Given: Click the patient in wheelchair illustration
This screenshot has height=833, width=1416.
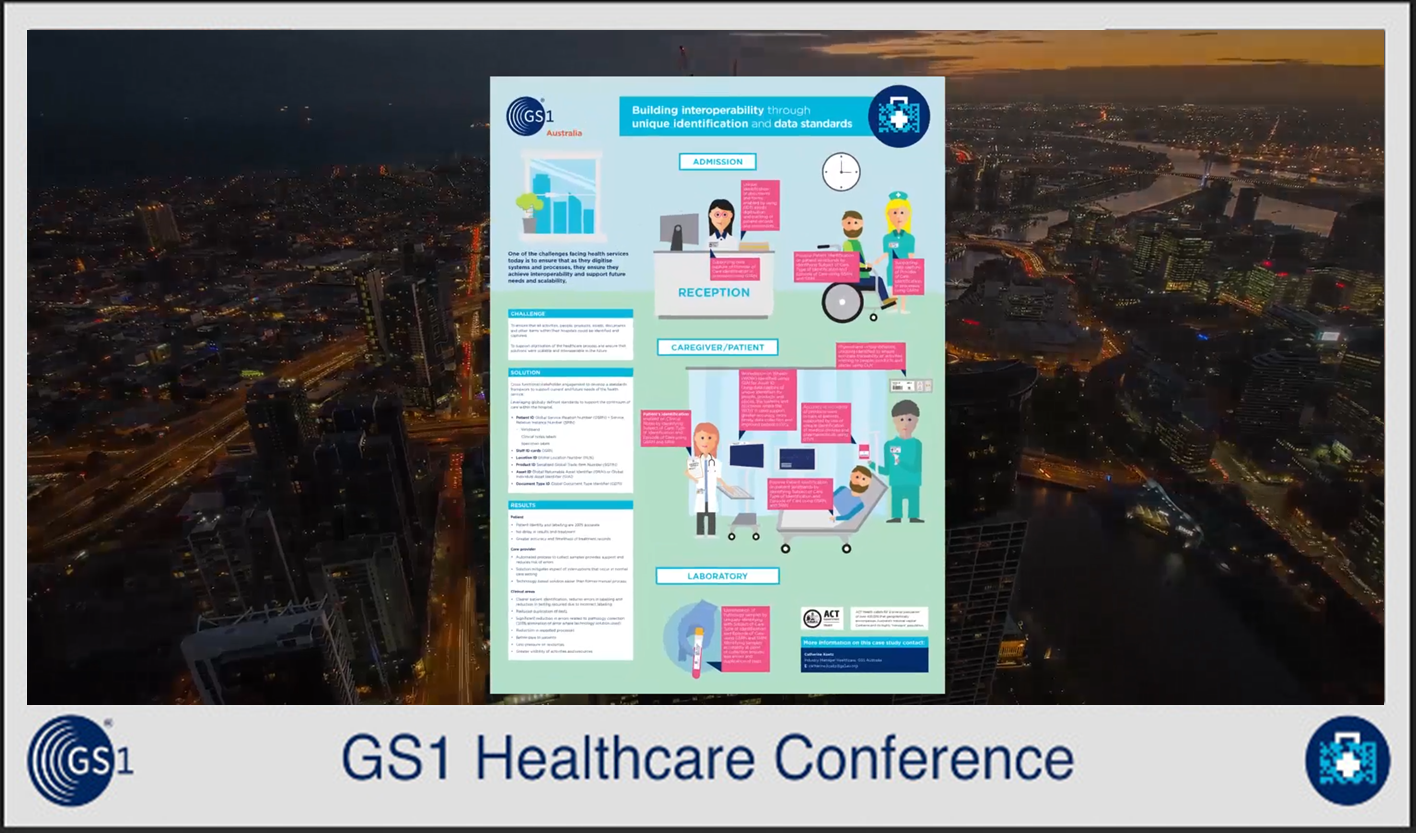Looking at the screenshot, I should point(851,265).
